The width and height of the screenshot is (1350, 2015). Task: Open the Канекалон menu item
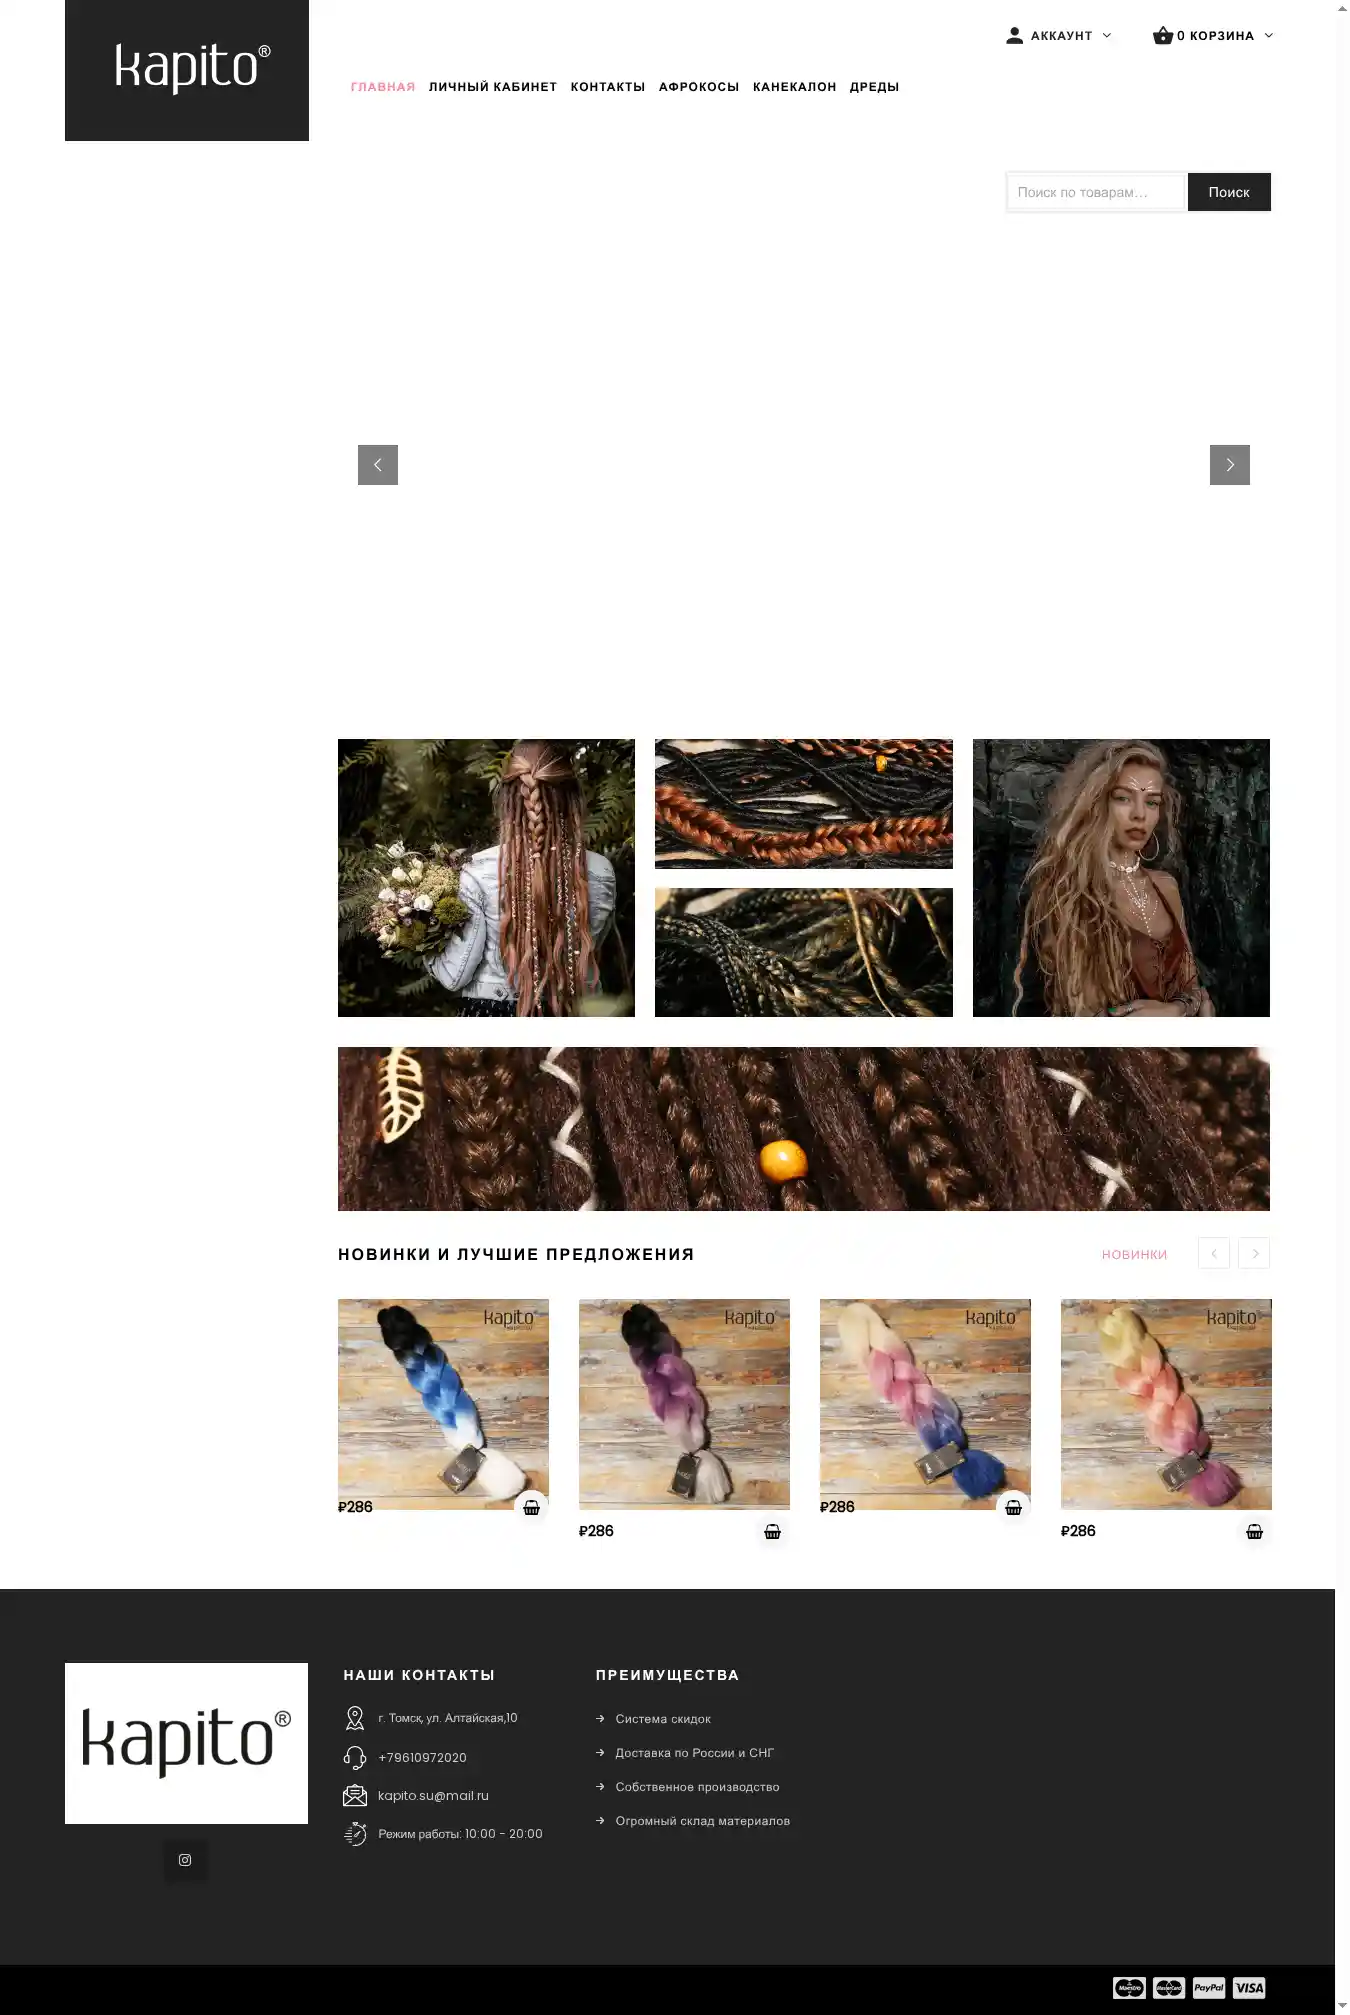(795, 87)
